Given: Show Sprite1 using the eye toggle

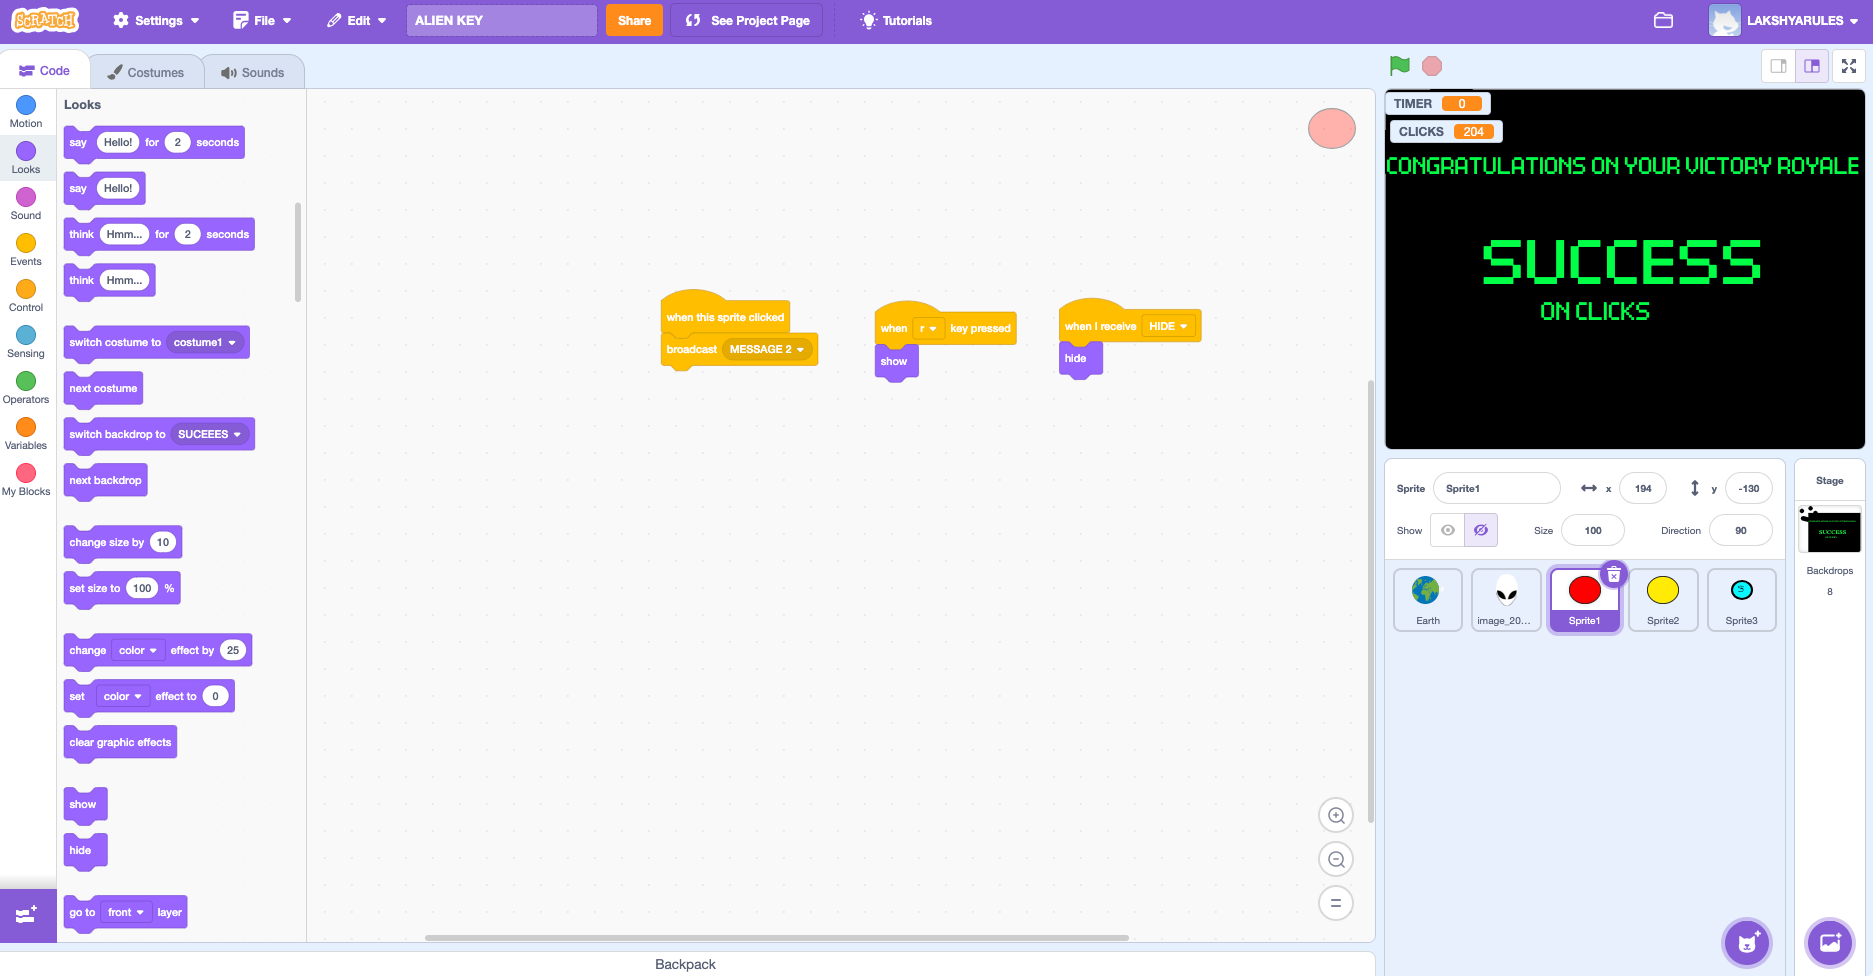Looking at the screenshot, I should (1447, 530).
